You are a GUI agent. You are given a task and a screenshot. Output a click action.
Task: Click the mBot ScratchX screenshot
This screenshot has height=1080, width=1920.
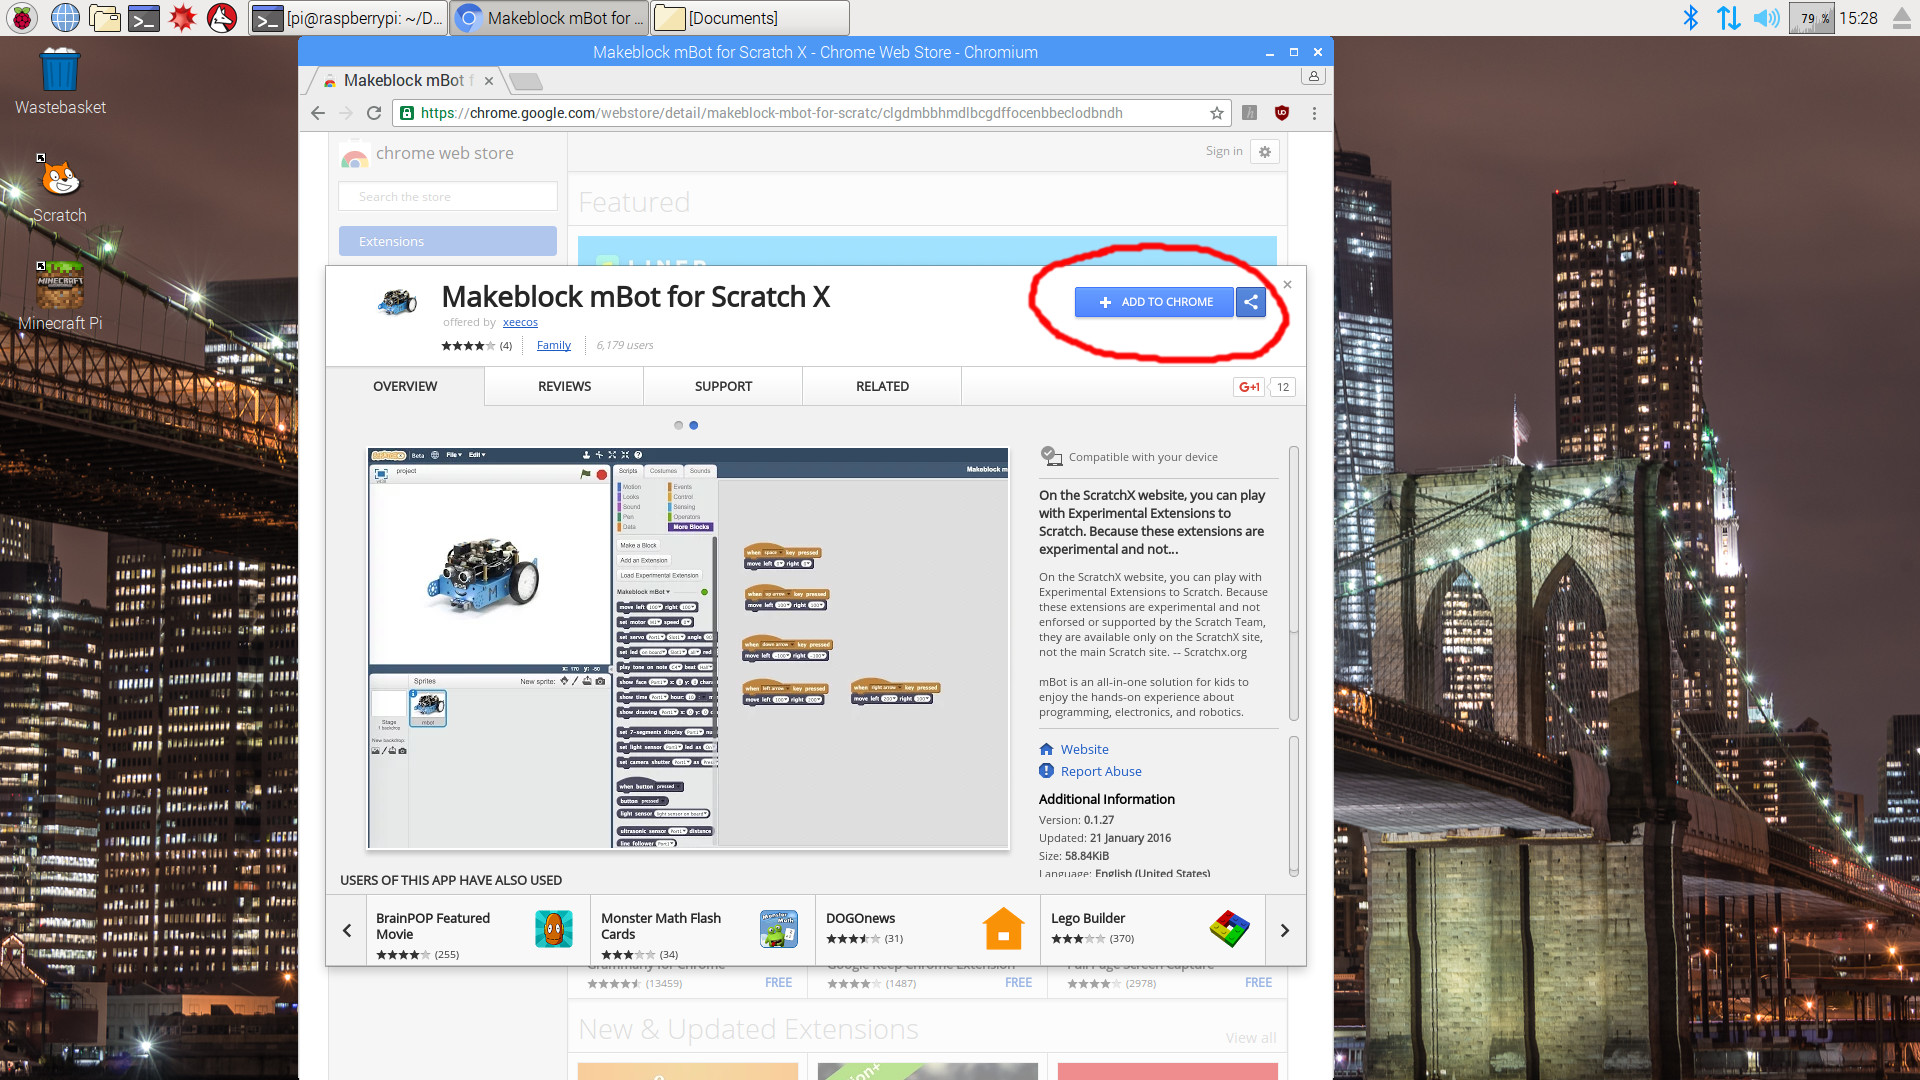coord(688,648)
